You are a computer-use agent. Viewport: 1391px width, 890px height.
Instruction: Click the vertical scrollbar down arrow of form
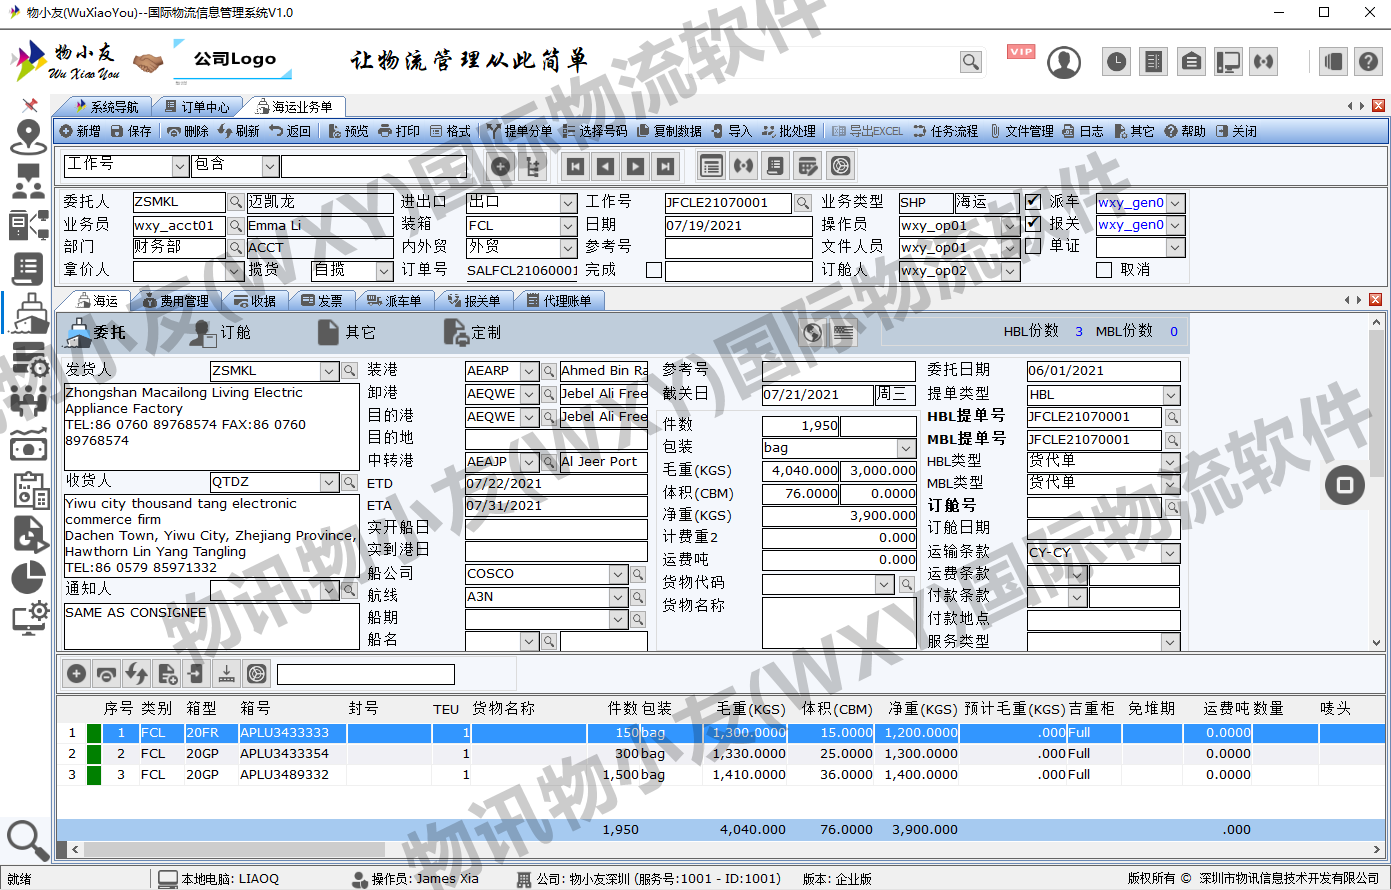[1377, 644]
